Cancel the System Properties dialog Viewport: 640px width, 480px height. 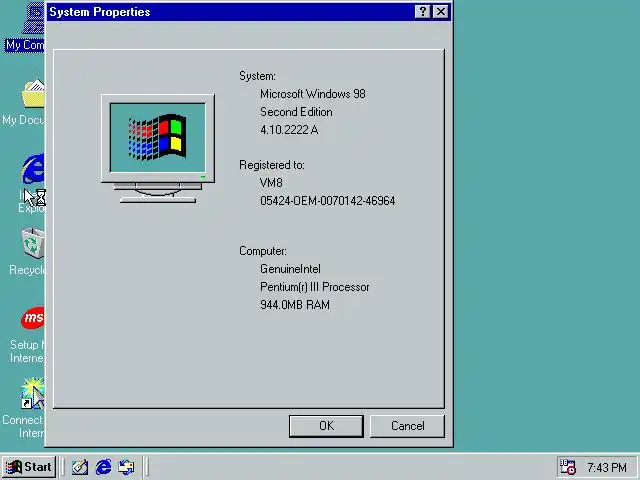click(x=407, y=426)
